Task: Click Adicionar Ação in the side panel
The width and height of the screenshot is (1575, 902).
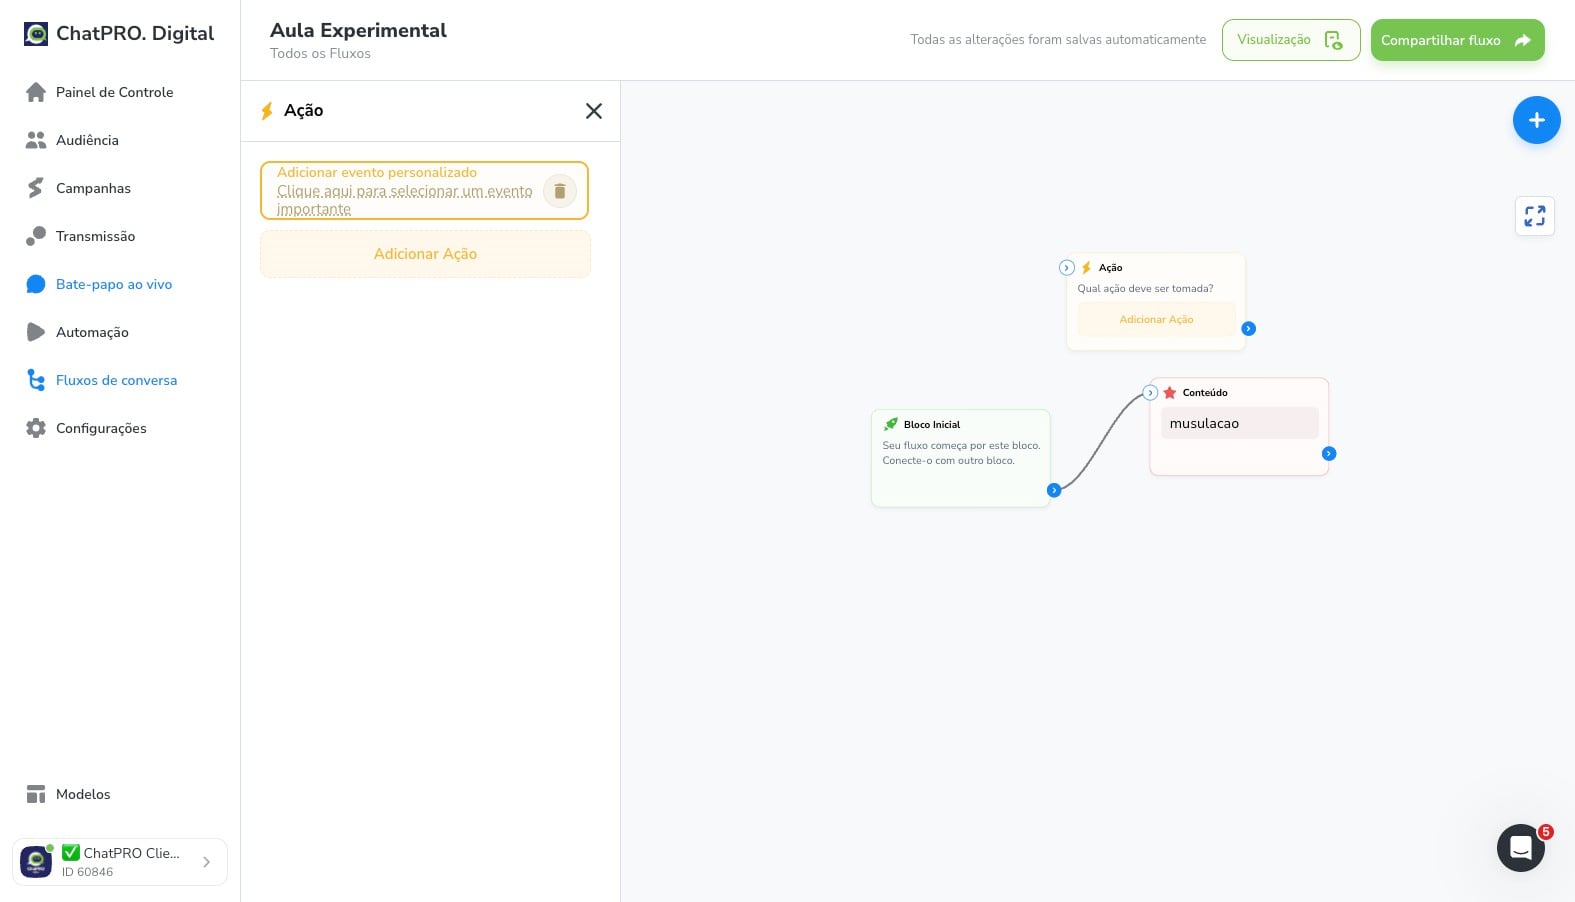Action: coord(425,254)
